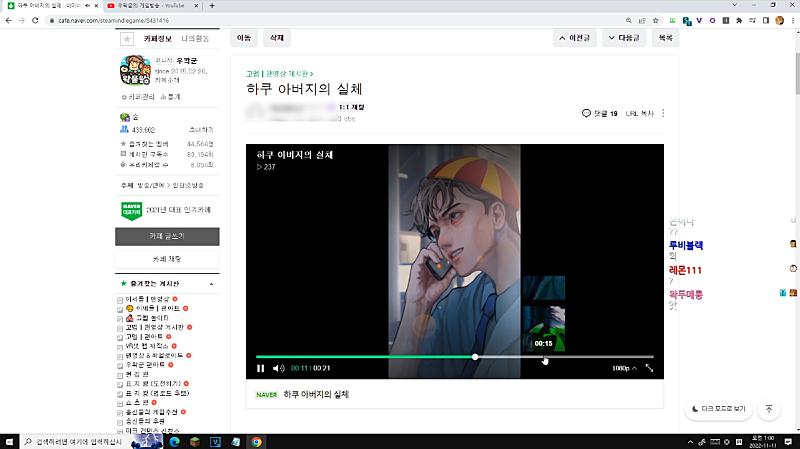This screenshot has width=800, height=449.
Task: Click the 카페 글쓰기 write button
Action: [167, 236]
